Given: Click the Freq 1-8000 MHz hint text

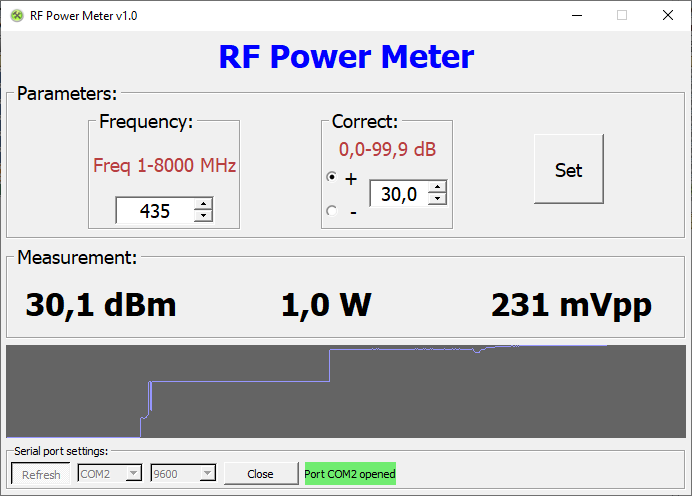Looking at the screenshot, I should tap(165, 166).
